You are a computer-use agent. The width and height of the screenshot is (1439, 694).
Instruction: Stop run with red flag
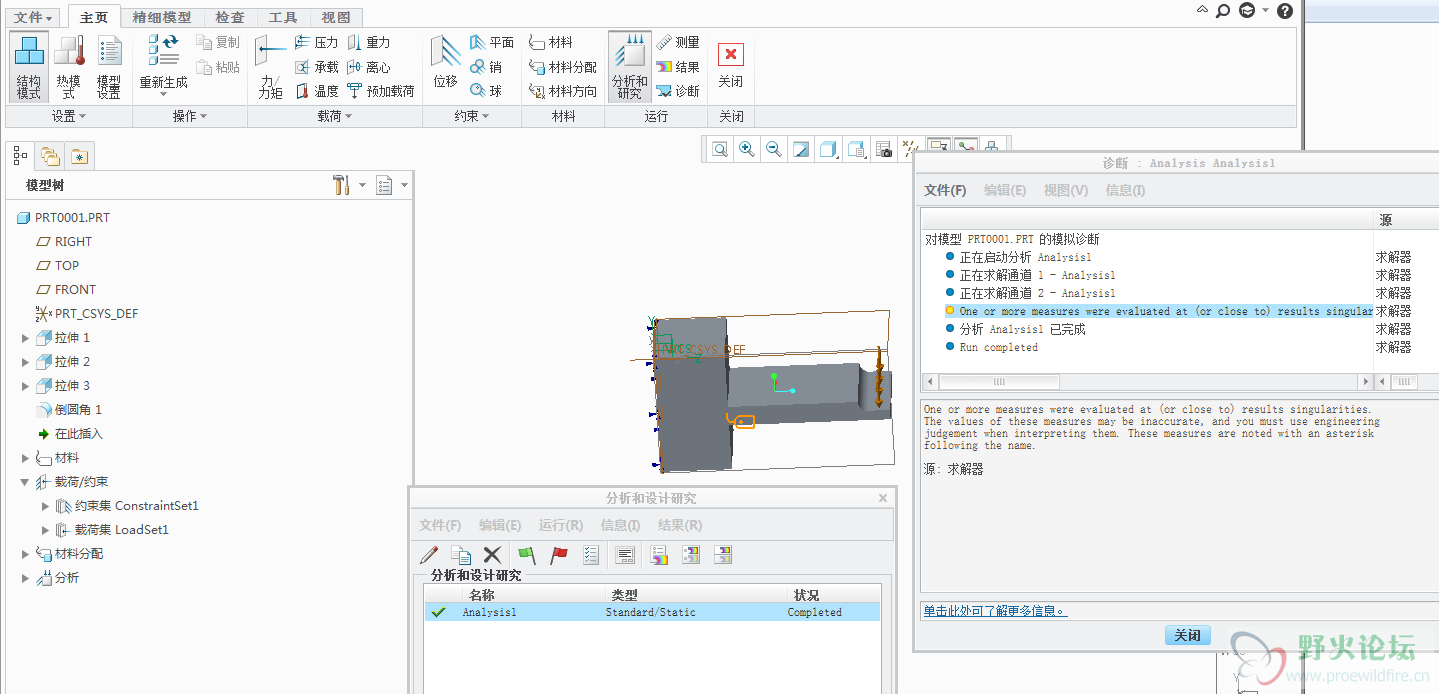pos(559,555)
